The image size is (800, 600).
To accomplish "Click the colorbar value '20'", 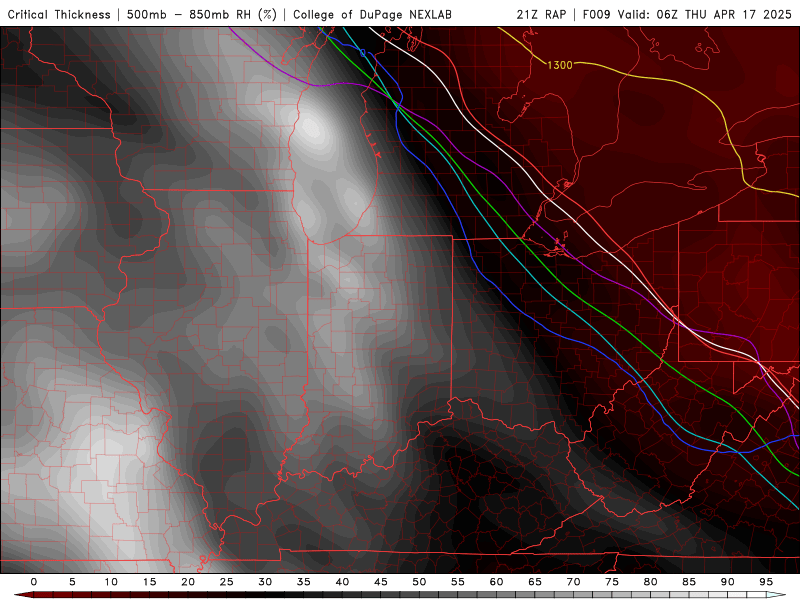I will click(x=188, y=582).
